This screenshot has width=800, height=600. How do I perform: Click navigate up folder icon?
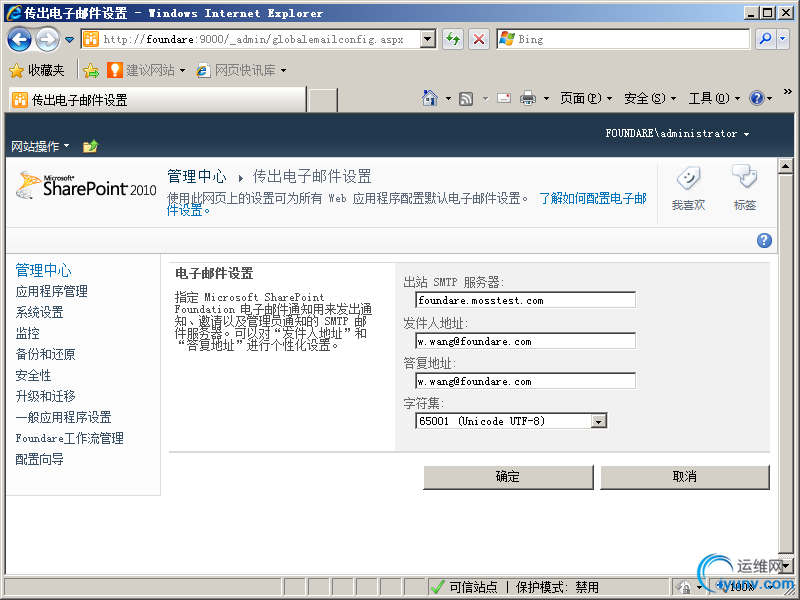click(90, 147)
